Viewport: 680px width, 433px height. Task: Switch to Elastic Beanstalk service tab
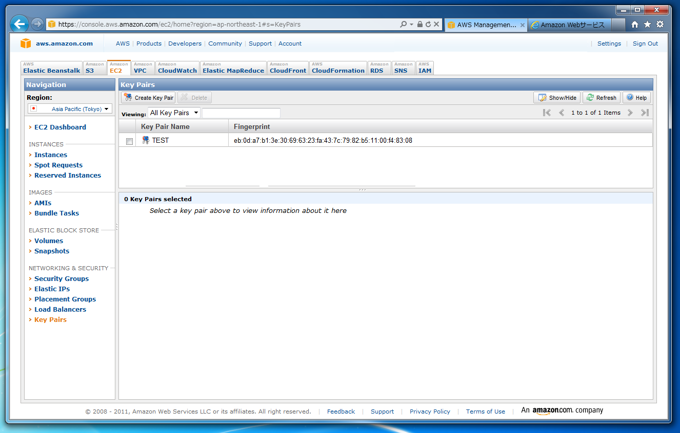(52, 68)
